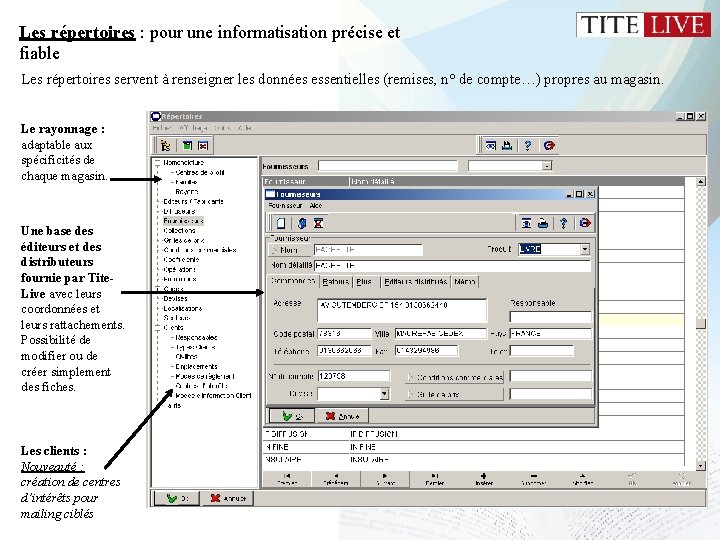Click in the Adresse text box
The height and width of the screenshot is (540, 720).
pyautogui.click(x=402, y=310)
